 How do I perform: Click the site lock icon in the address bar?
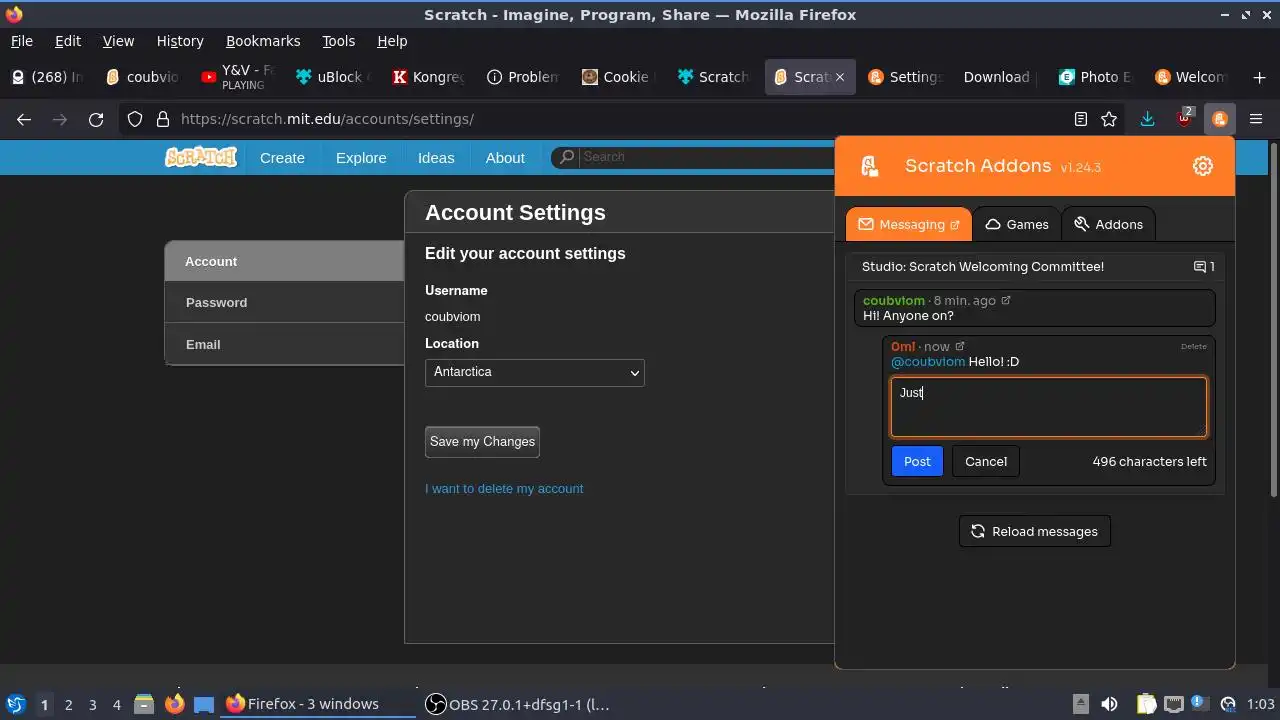pos(163,119)
